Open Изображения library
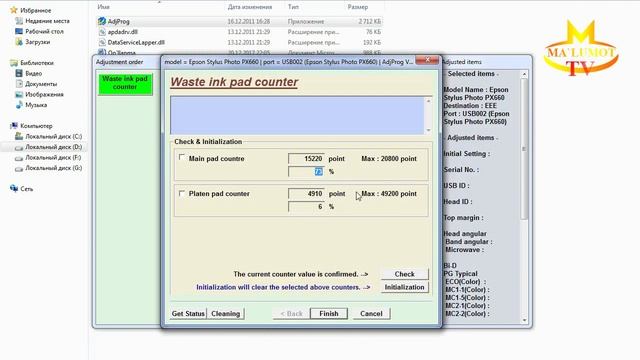The image size is (640, 360). pos(44,94)
